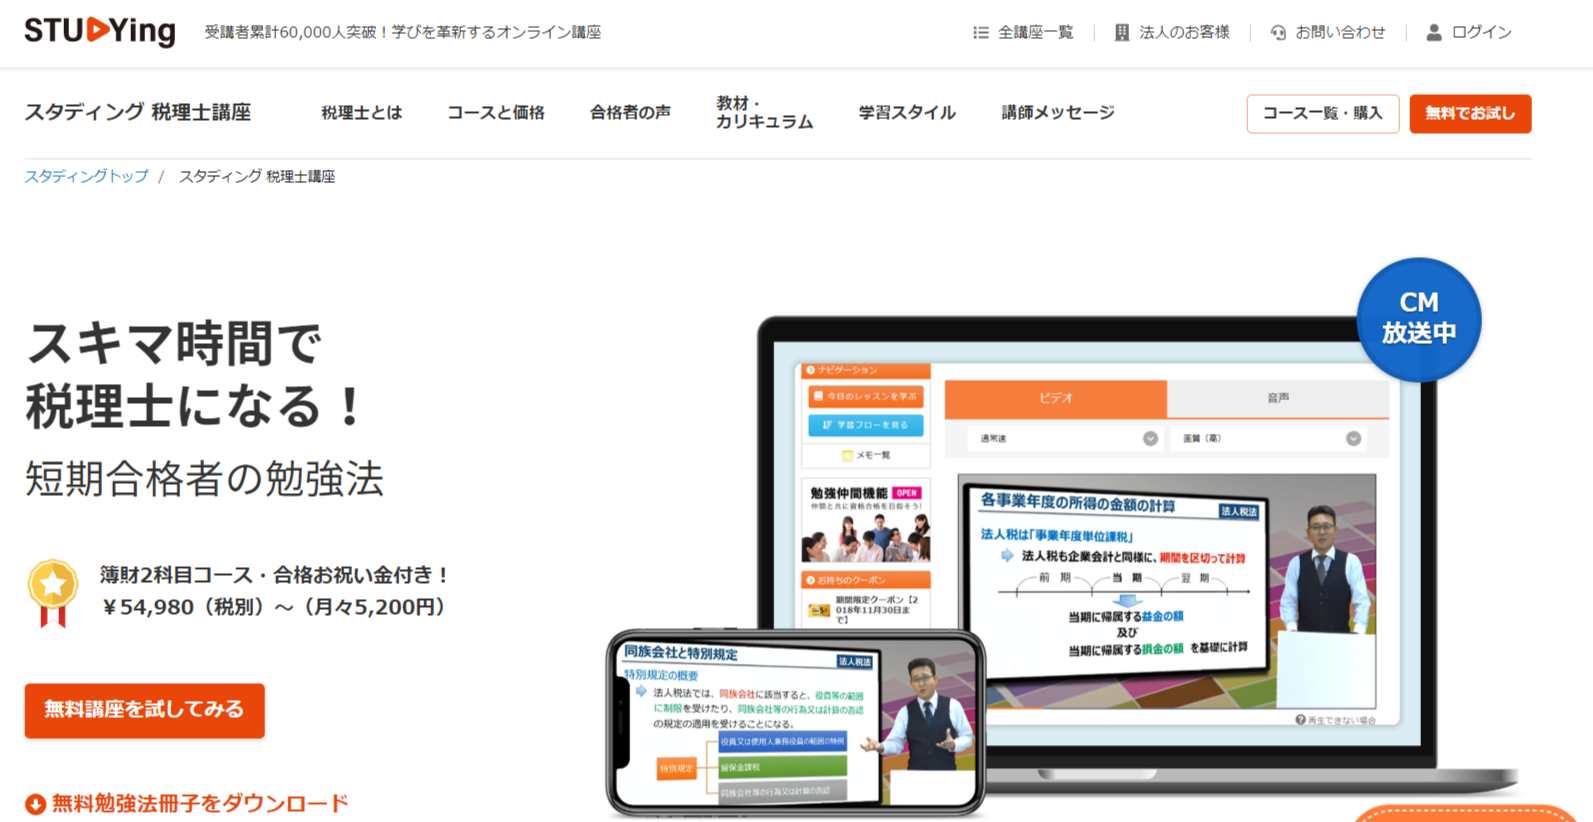This screenshot has height=822, width=1593.
Task: Click 再生できない場合 help link
Action: tap(1335, 720)
